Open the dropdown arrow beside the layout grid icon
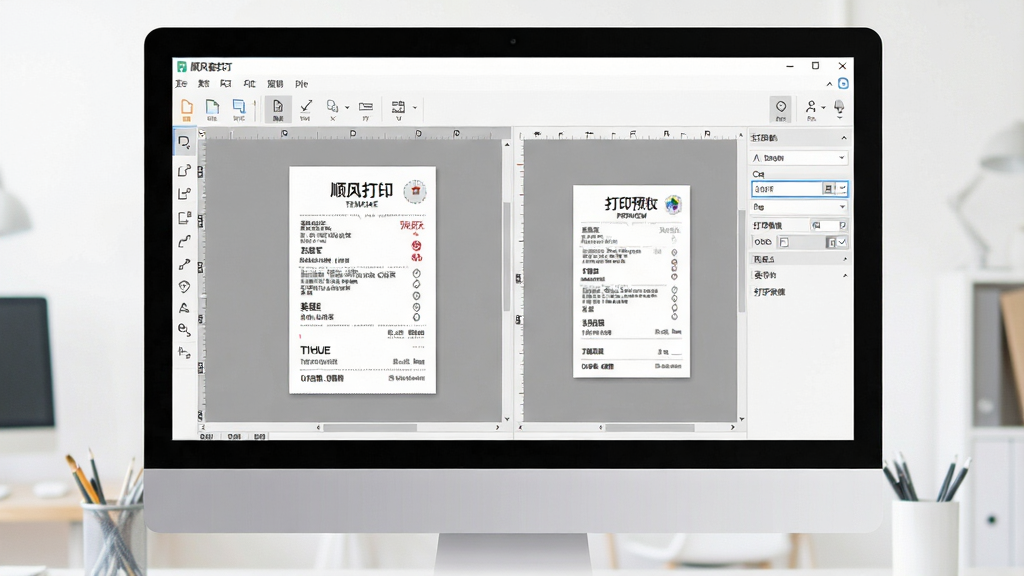 pyautogui.click(x=415, y=108)
